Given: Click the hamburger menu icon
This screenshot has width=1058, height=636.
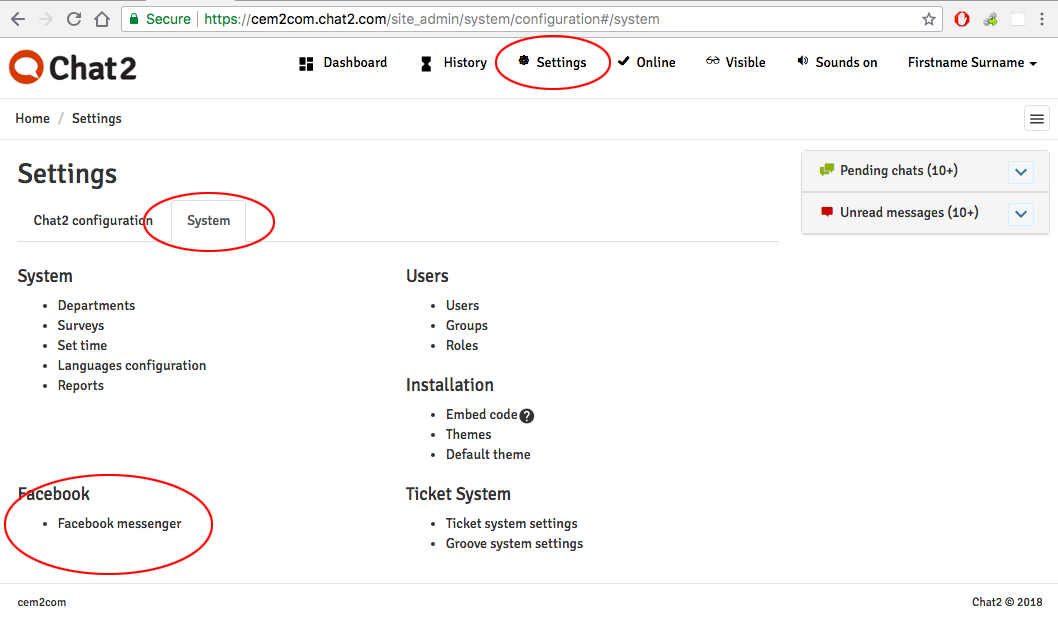Looking at the screenshot, I should click(x=1036, y=119).
